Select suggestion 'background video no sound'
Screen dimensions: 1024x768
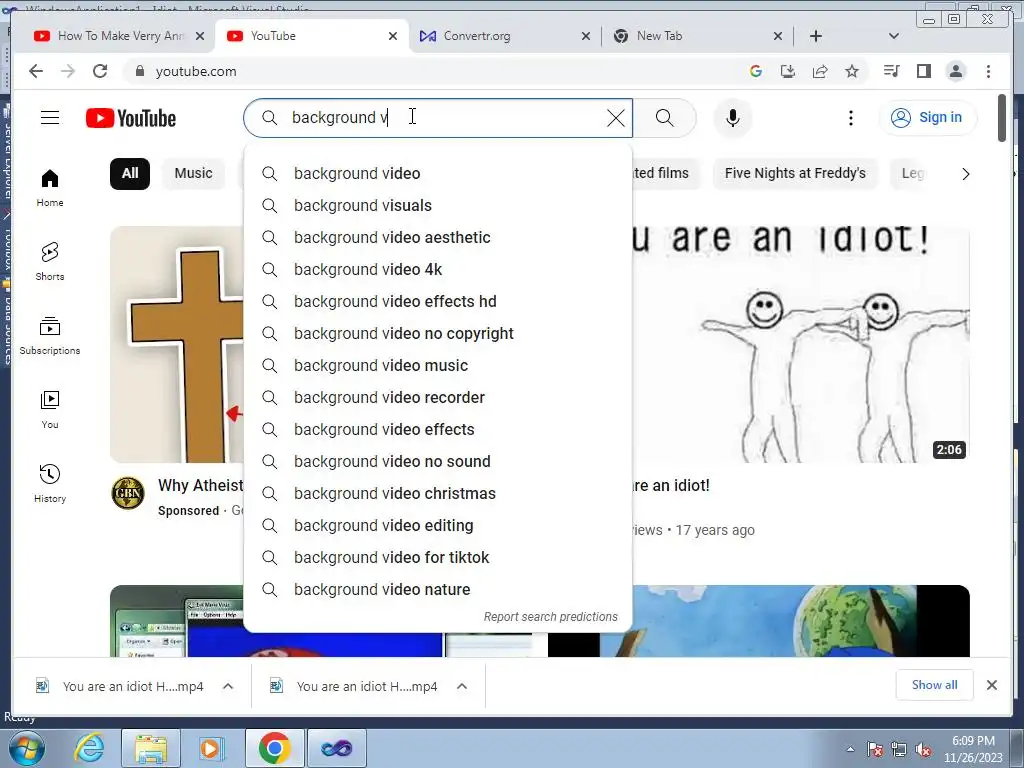pos(438,461)
